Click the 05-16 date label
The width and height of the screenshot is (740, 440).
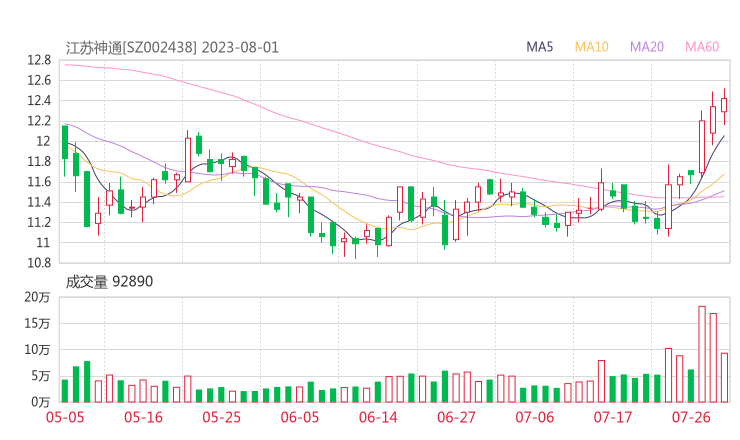pos(143,417)
